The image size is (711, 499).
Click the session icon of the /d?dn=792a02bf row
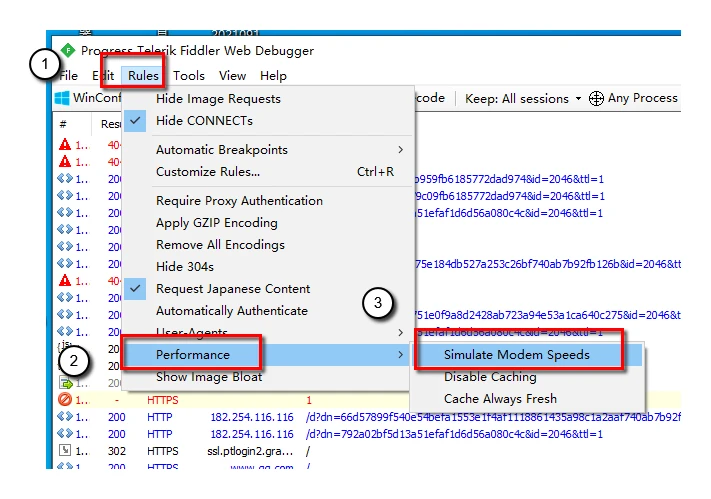pos(65,434)
